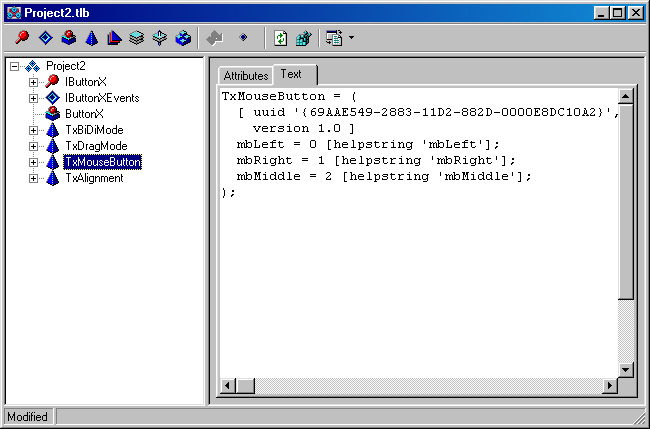
Task: Select the TxDragMode tree item
Action: tap(96, 146)
